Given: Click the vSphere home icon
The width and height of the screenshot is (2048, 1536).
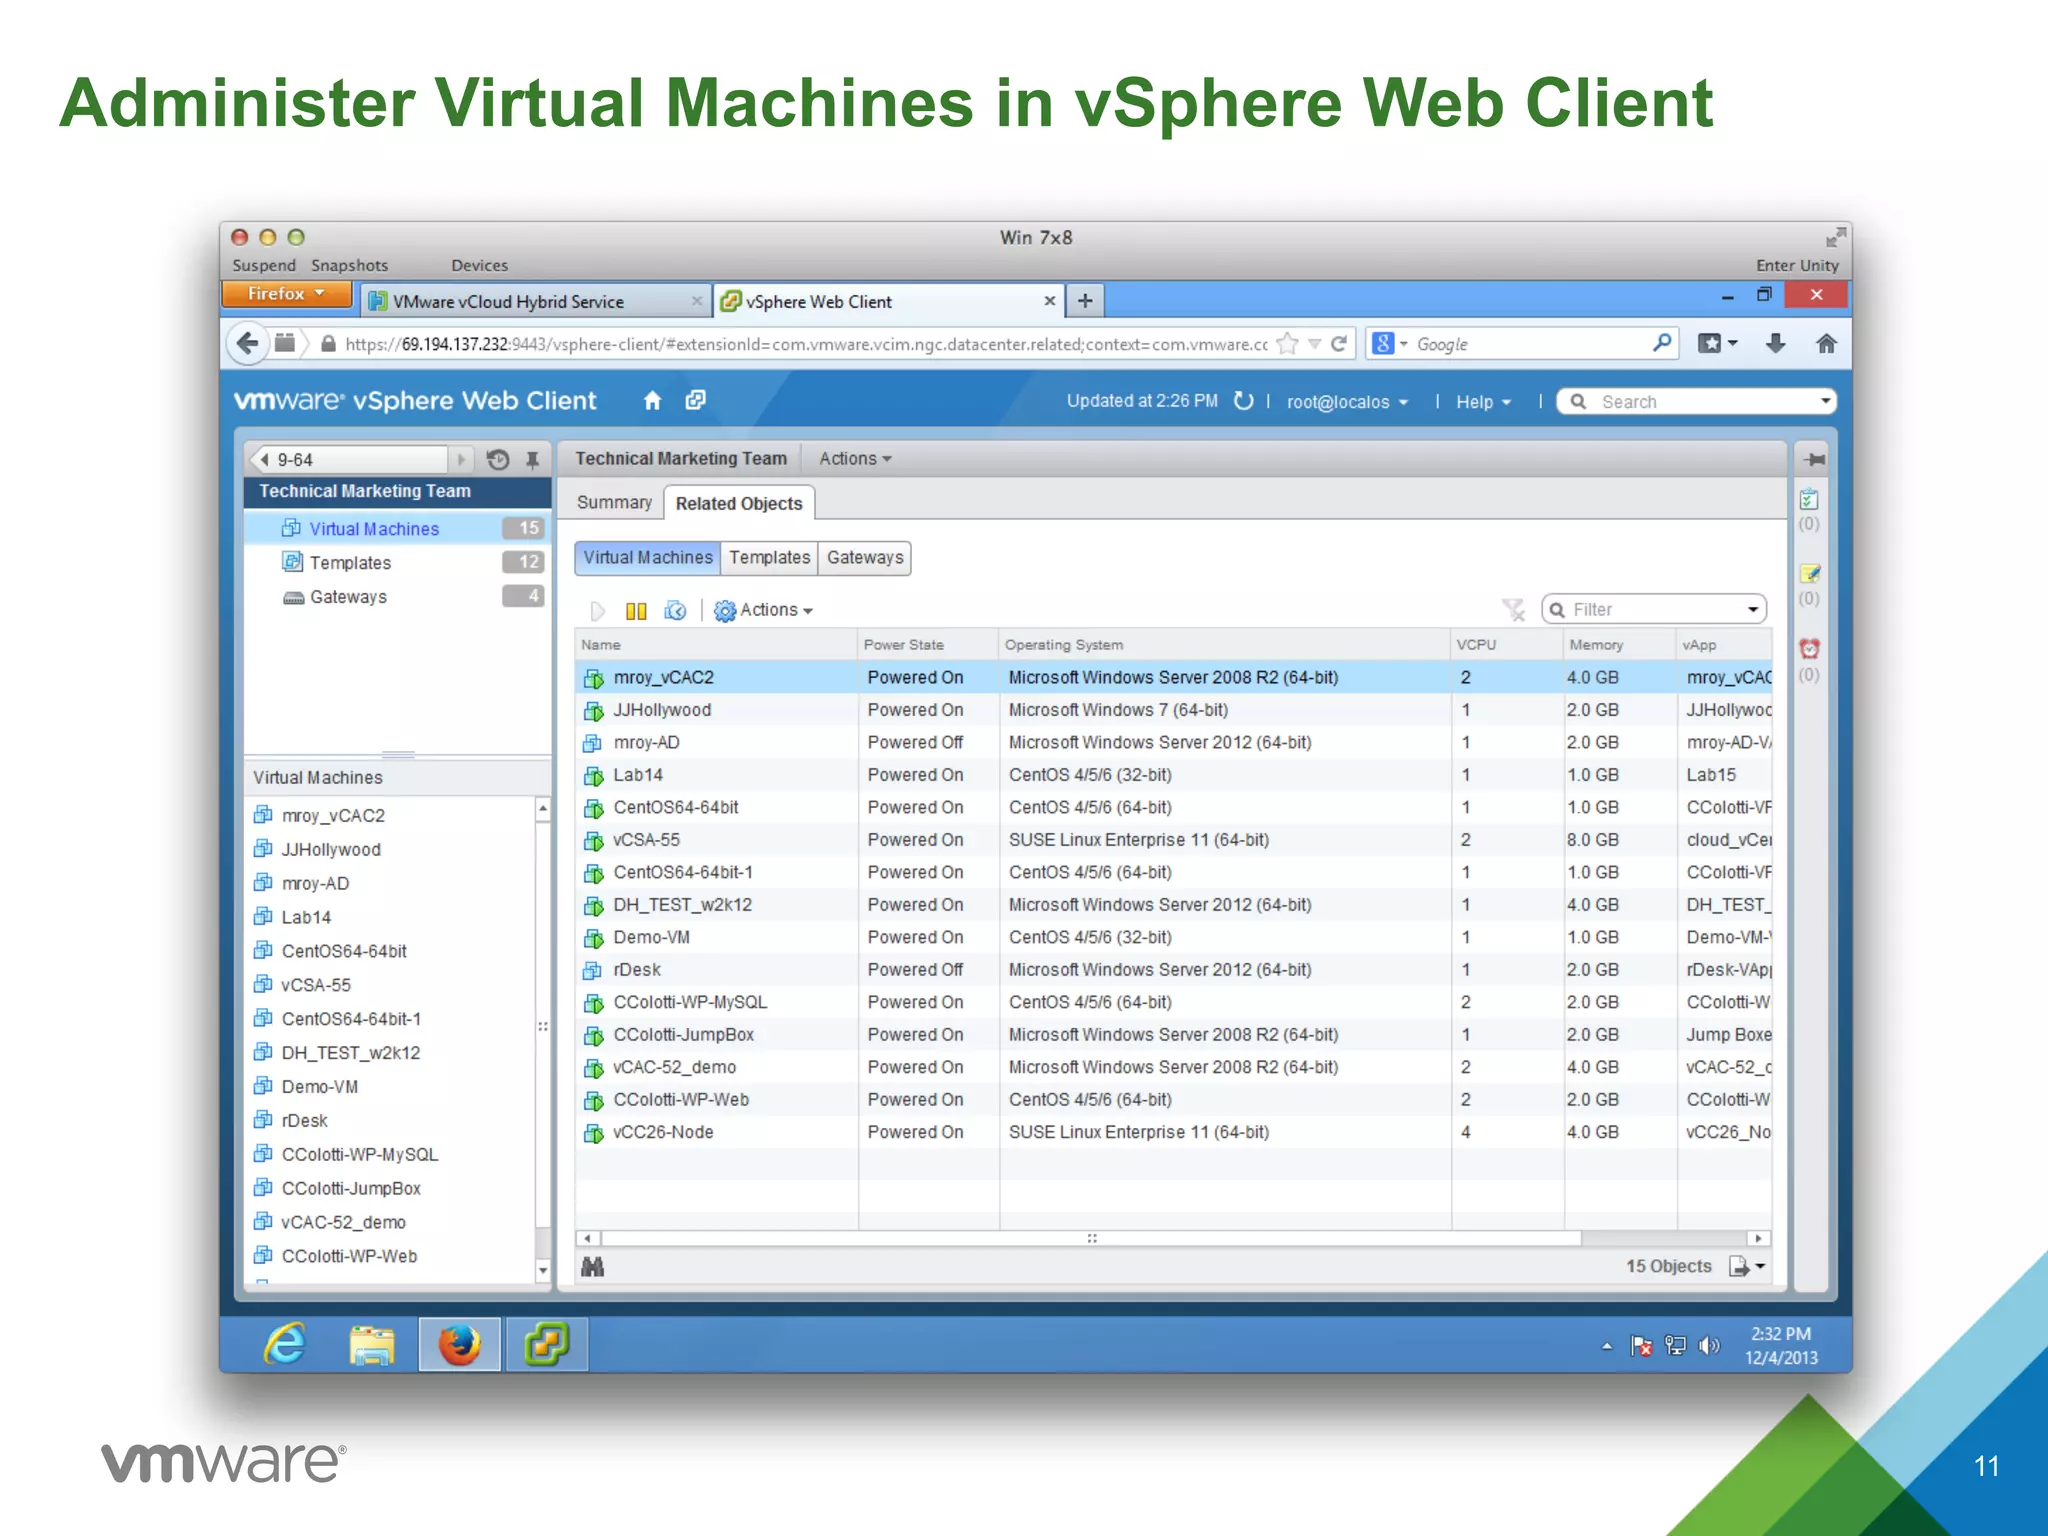Looking at the screenshot, I should (x=652, y=401).
